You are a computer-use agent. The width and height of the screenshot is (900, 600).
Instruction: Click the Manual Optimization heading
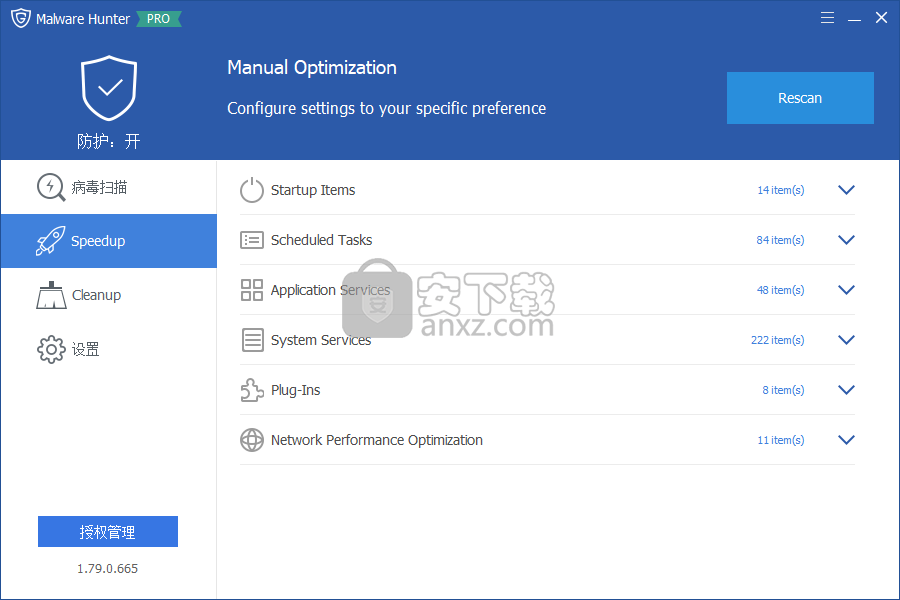tap(312, 68)
